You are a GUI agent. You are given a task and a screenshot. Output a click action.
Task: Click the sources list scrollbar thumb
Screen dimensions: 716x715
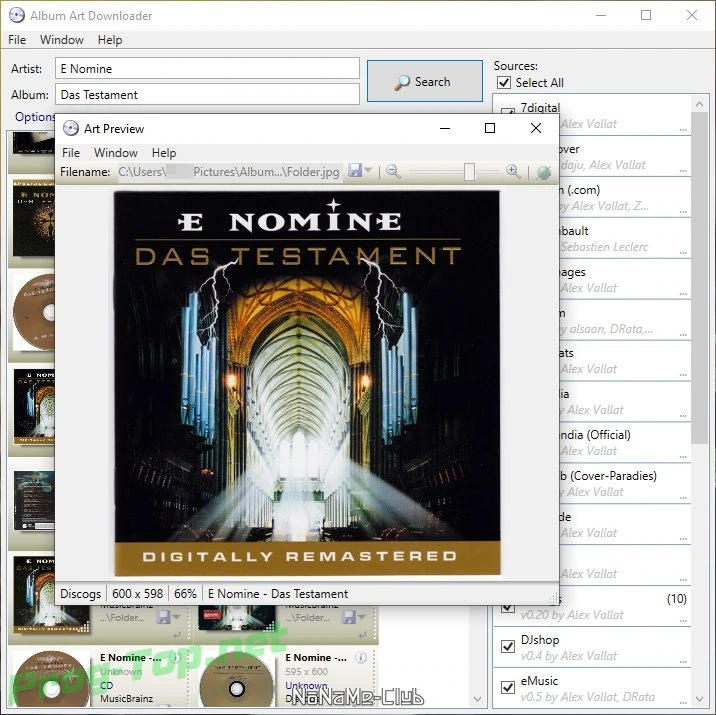coord(699,279)
